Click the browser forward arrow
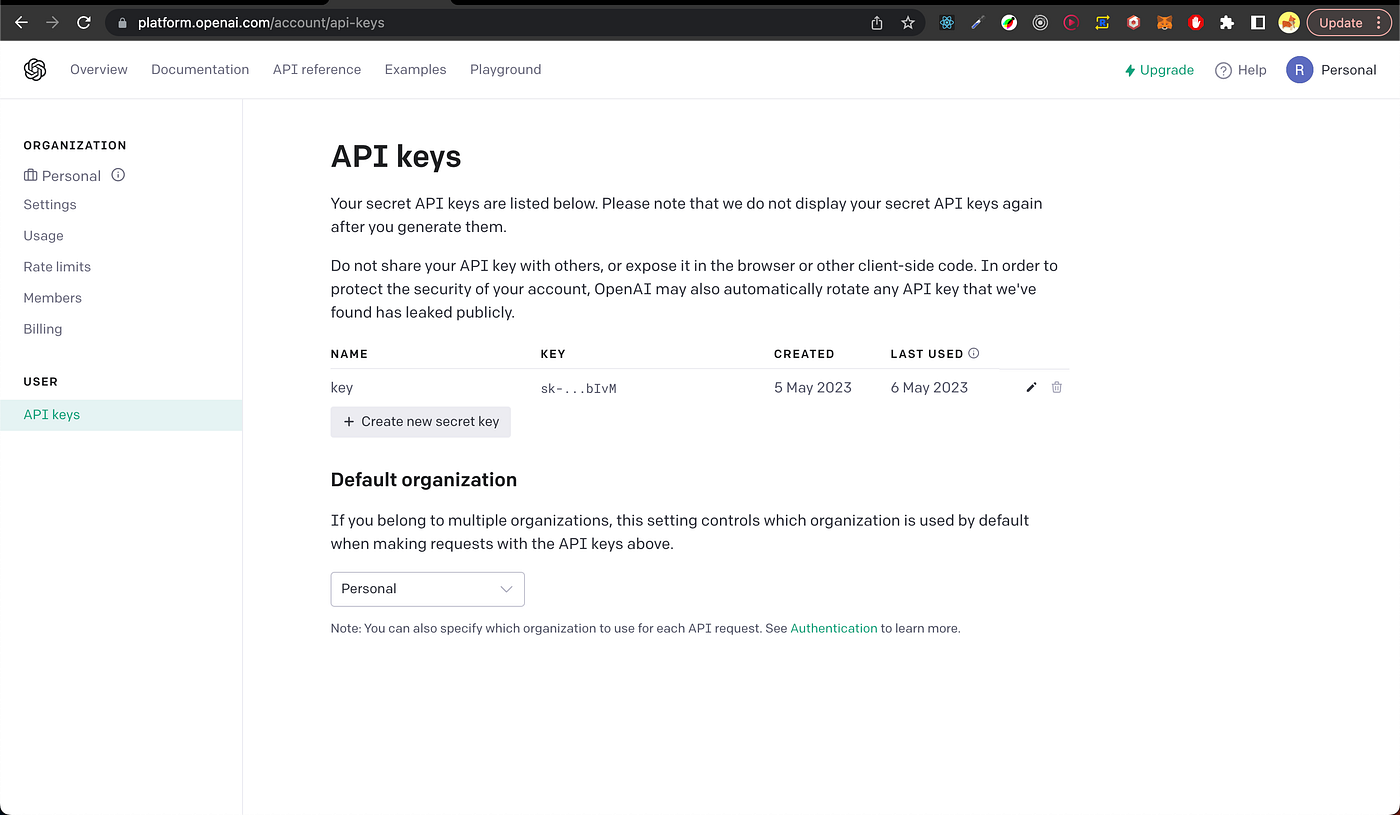Screen dimensions: 1400x815 (52, 22)
